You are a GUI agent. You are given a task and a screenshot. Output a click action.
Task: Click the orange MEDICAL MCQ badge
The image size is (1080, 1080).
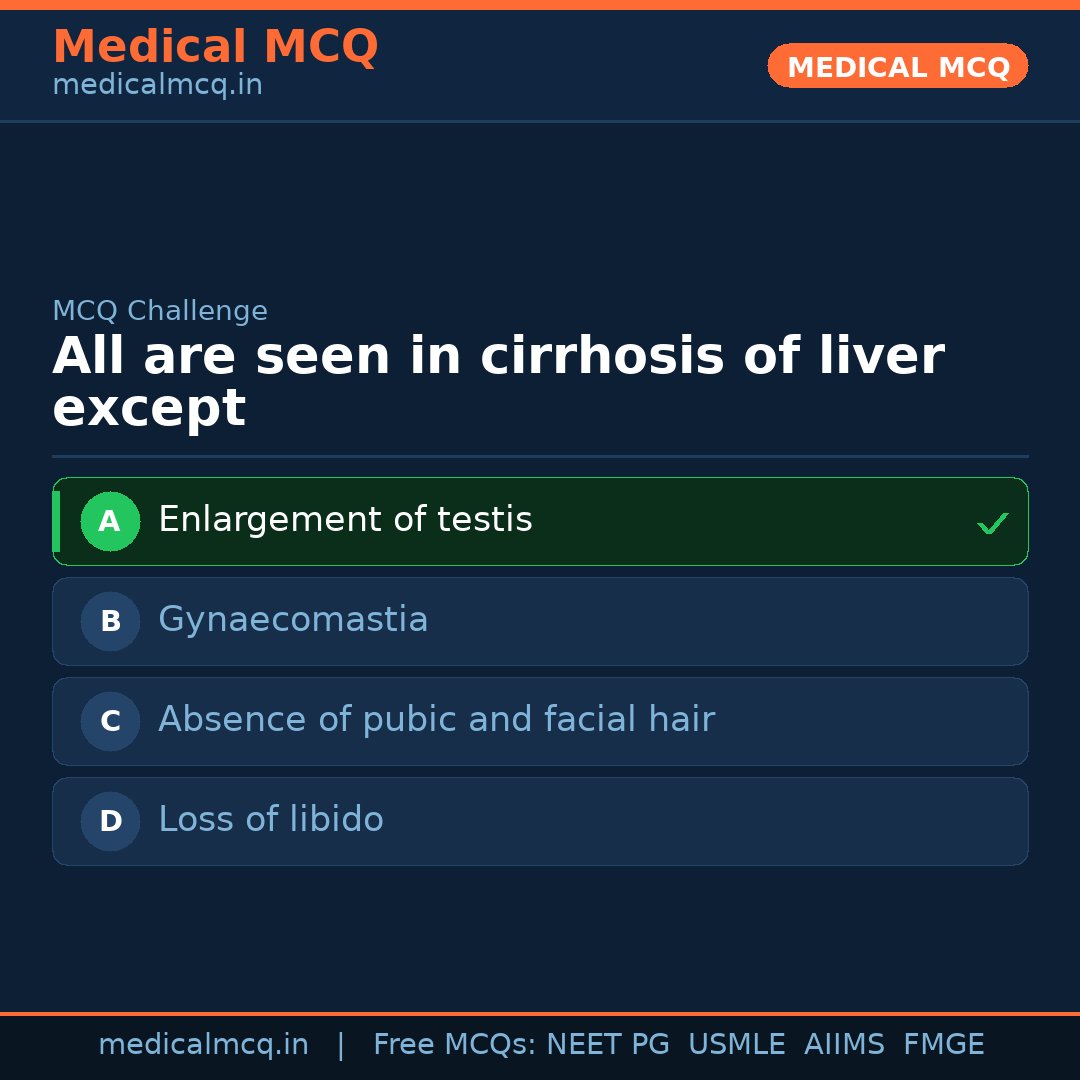click(x=897, y=66)
